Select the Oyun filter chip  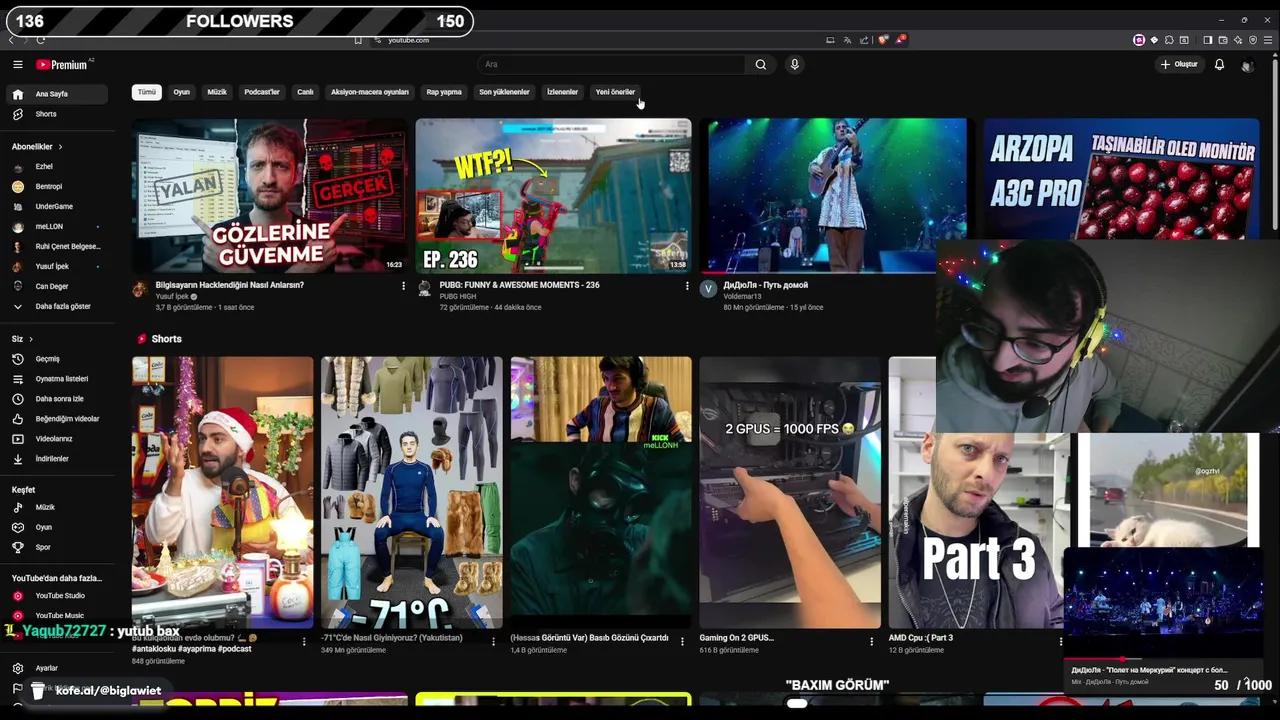coord(181,92)
